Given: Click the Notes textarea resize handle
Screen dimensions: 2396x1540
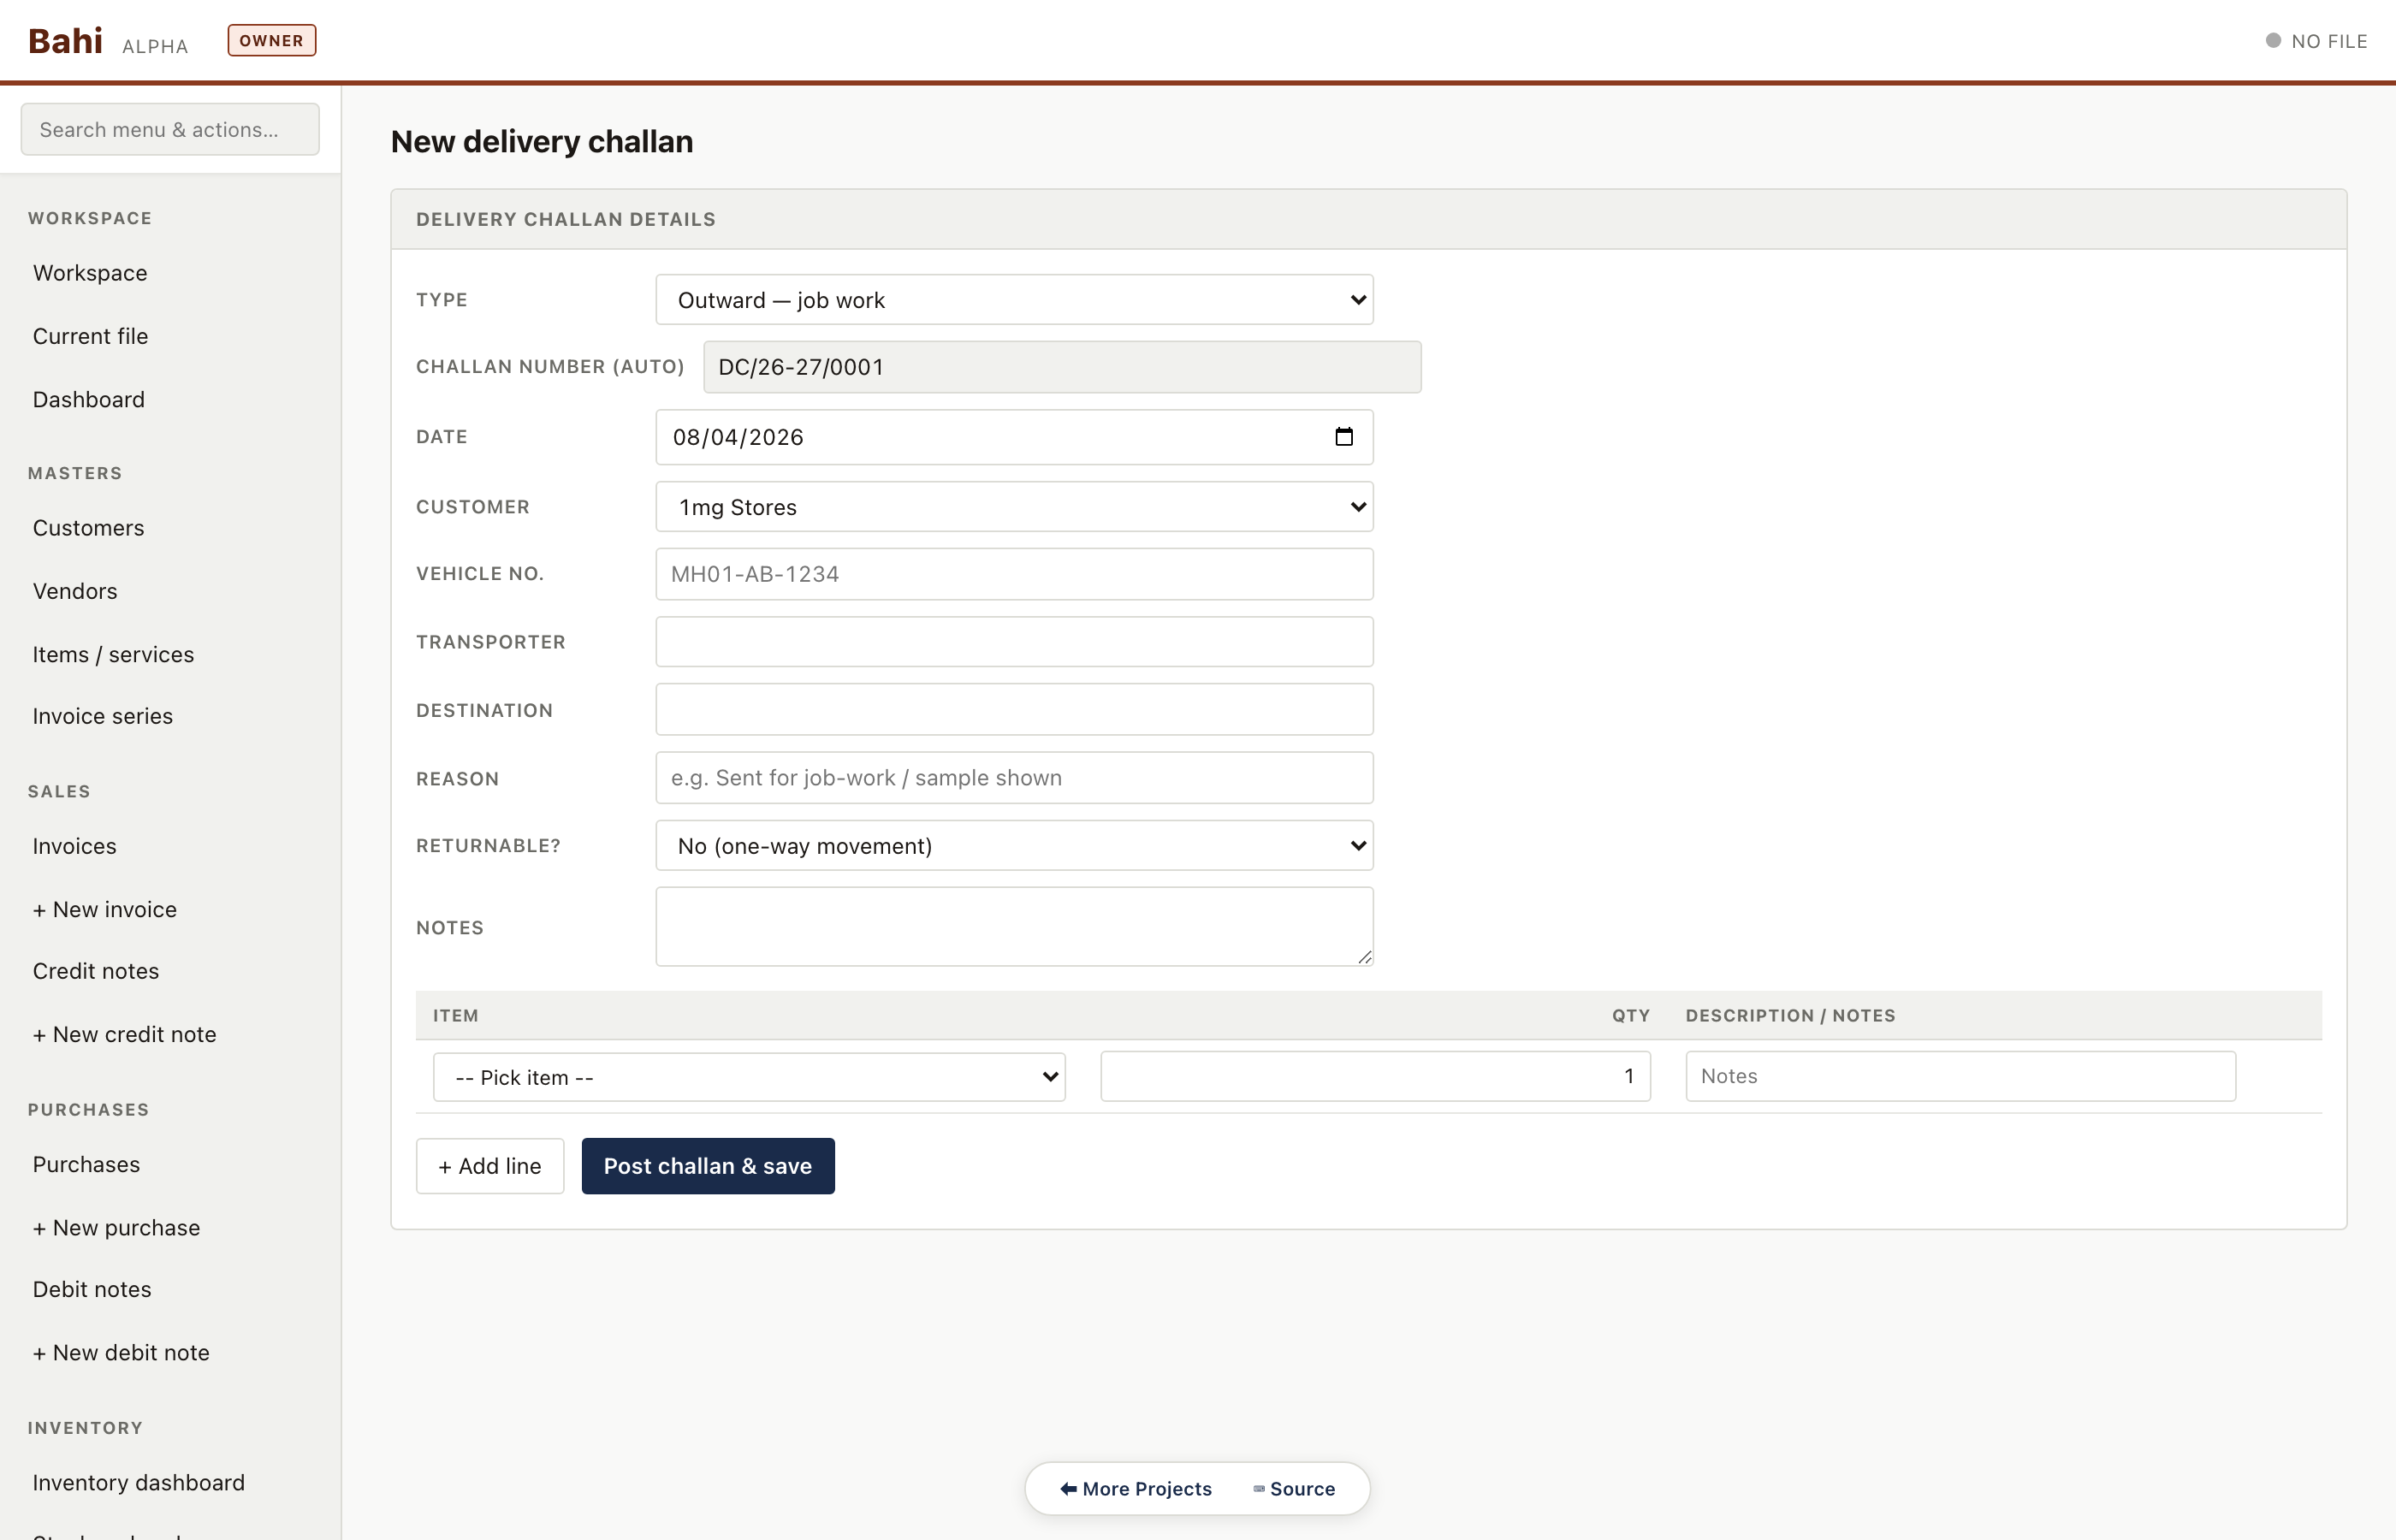Looking at the screenshot, I should [1364, 957].
